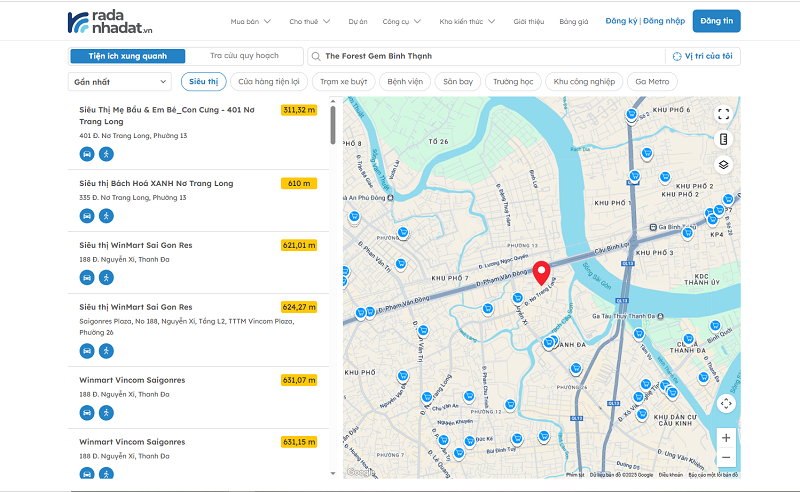Image resolution: width=800 pixels, height=492 pixels.
Task: Click car icon for WinMart 621,01 m entry
Action: coord(87,278)
